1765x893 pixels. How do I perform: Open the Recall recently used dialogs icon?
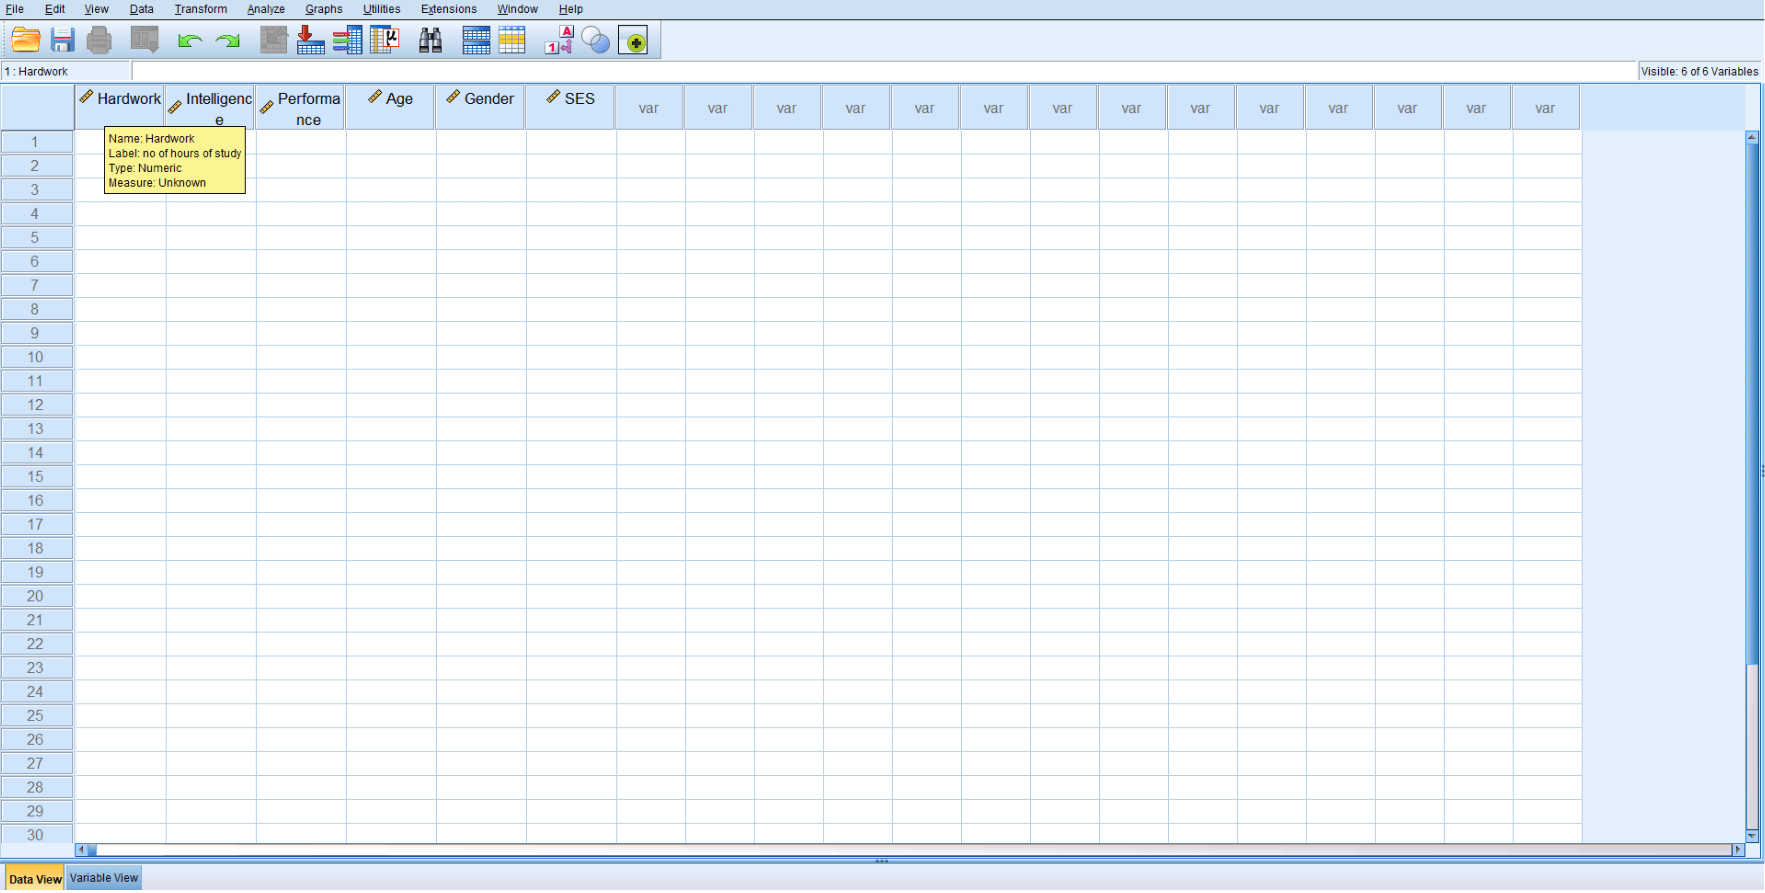click(x=145, y=40)
